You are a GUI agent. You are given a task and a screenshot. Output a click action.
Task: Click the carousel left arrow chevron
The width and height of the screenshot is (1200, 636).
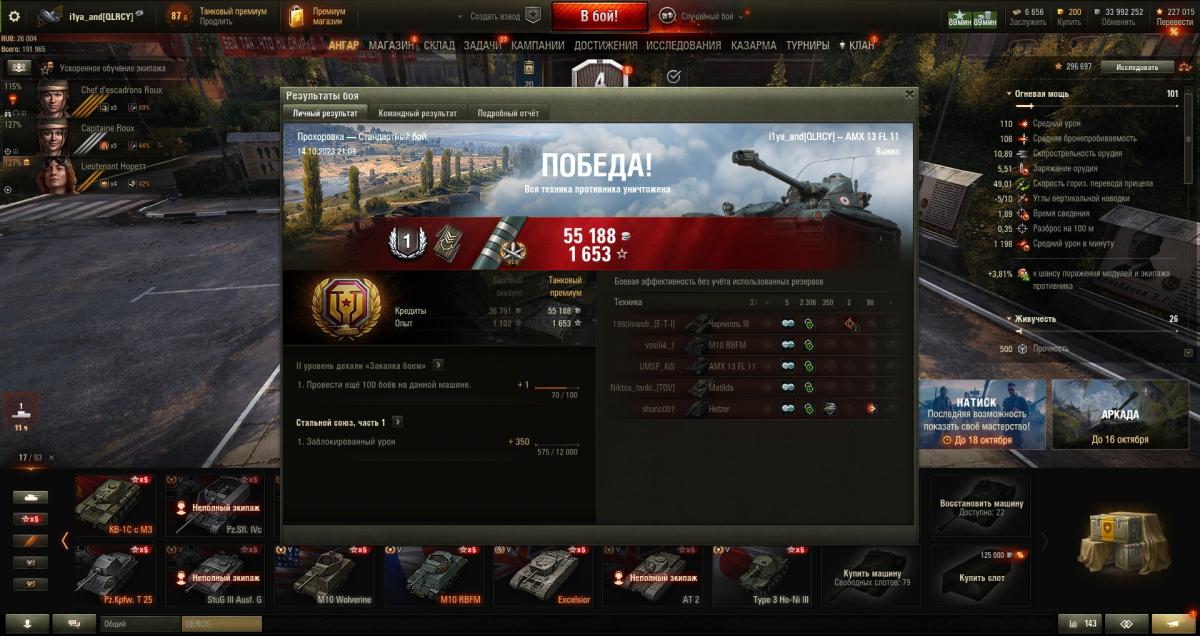(x=65, y=540)
